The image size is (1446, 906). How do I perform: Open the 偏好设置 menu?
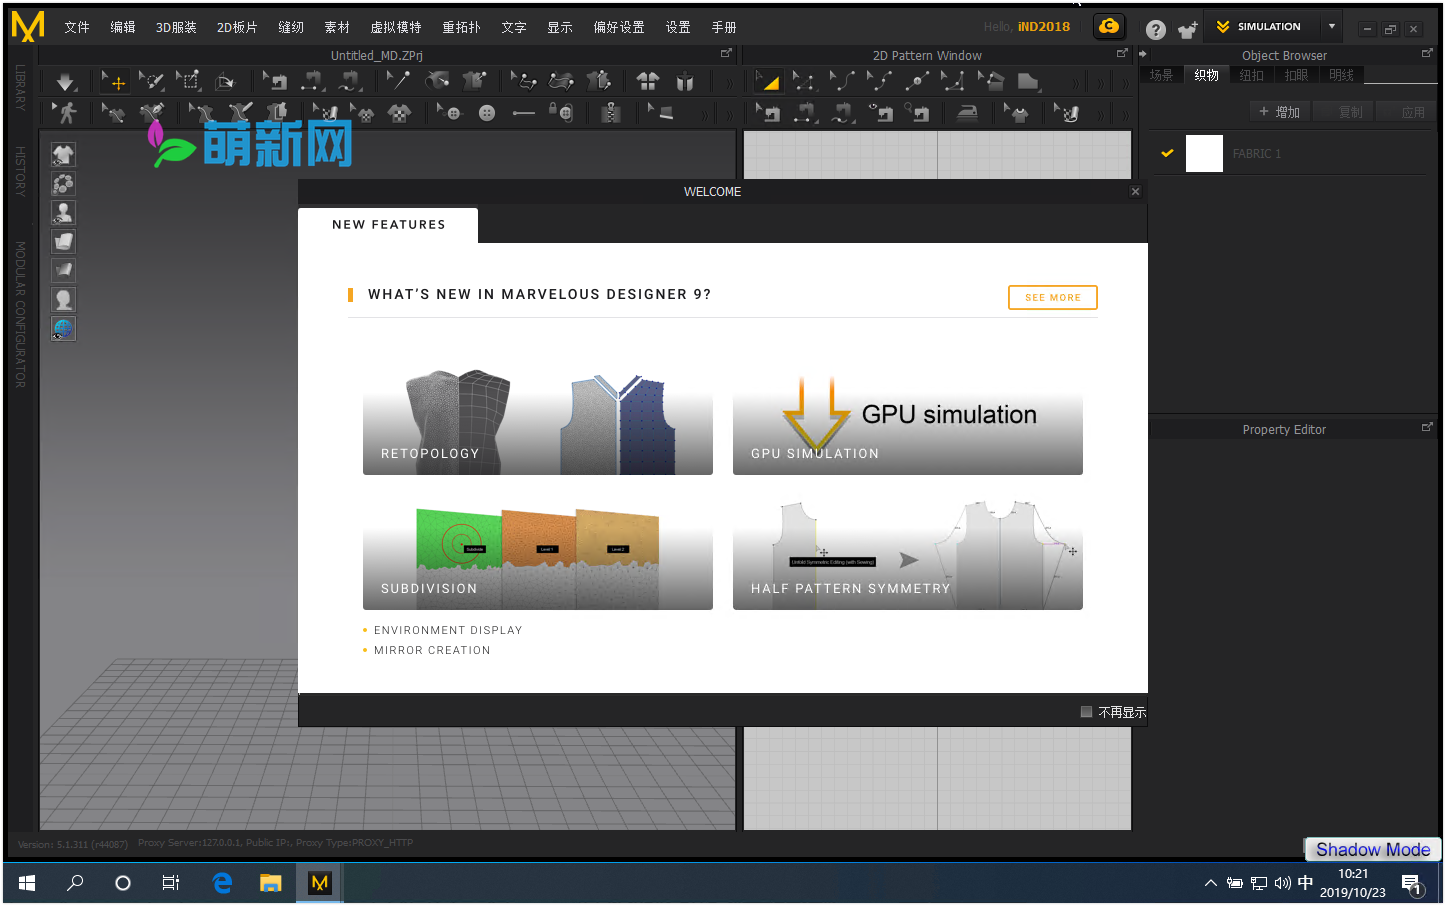tap(619, 27)
